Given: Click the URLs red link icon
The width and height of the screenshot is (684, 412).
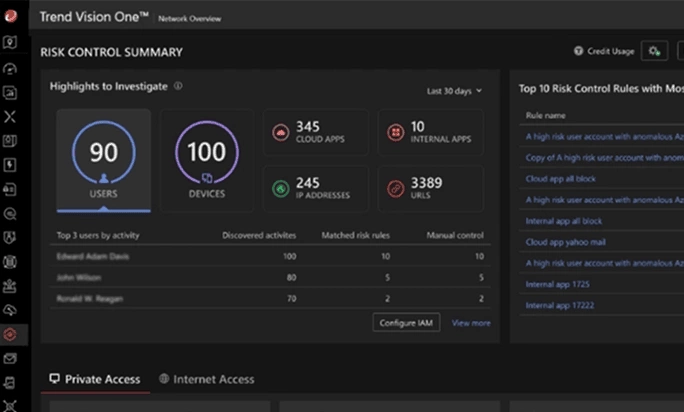Looking at the screenshot, I should click(x=396, y=189).
